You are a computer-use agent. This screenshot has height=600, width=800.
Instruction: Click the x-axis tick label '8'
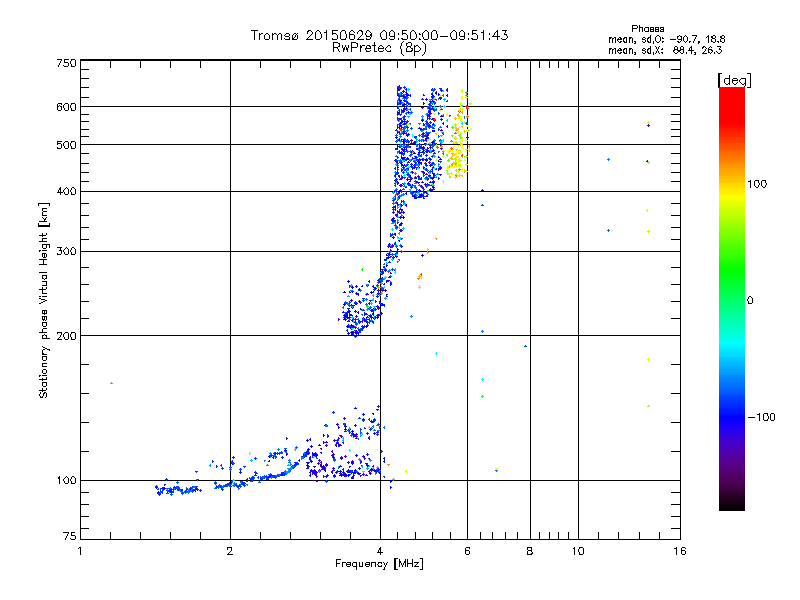pyautogui.click(x=530, y=551)
